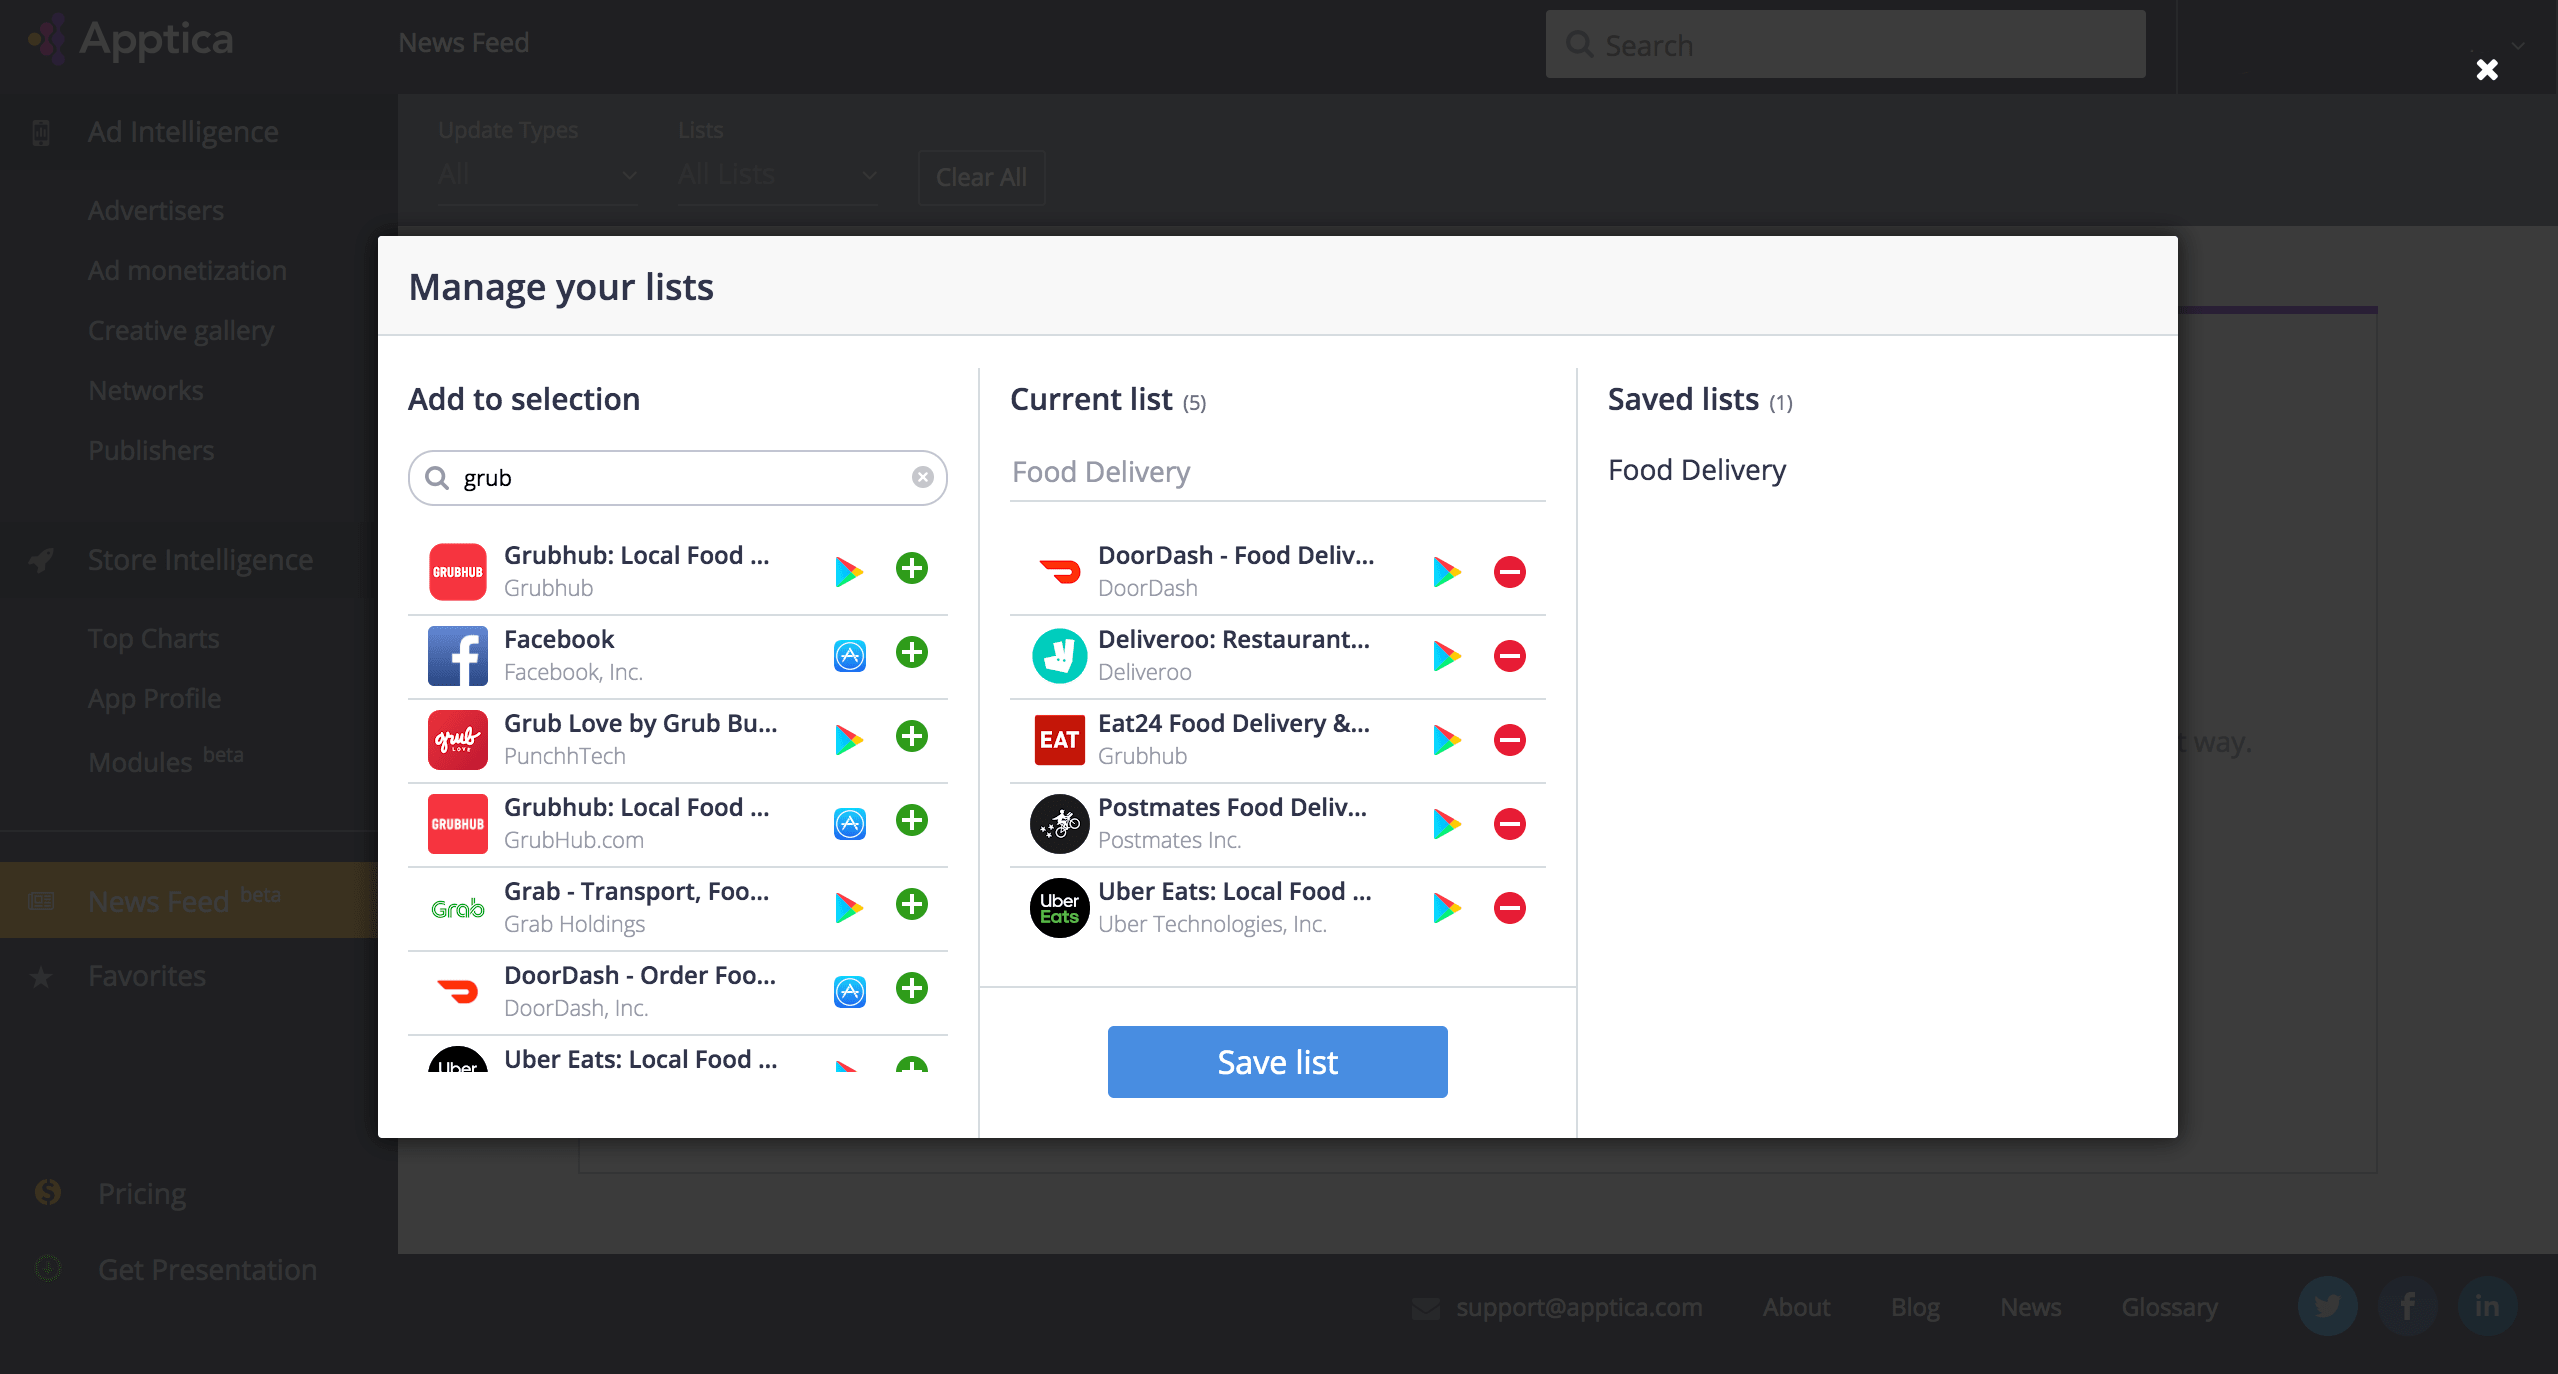Open Apptica LinkedIn footer icon
This screenshot has width=2558, height=1374.
pos(2487,1306)
